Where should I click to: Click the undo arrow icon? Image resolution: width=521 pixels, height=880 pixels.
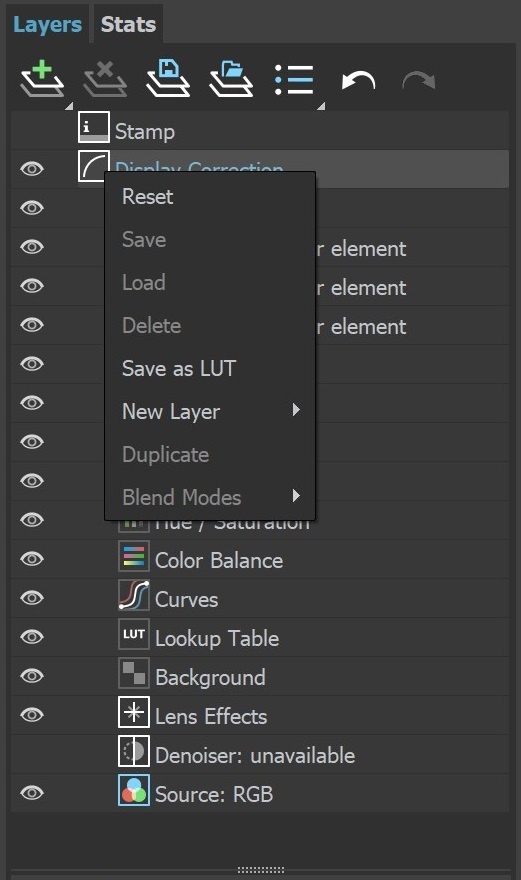[358, 80]
